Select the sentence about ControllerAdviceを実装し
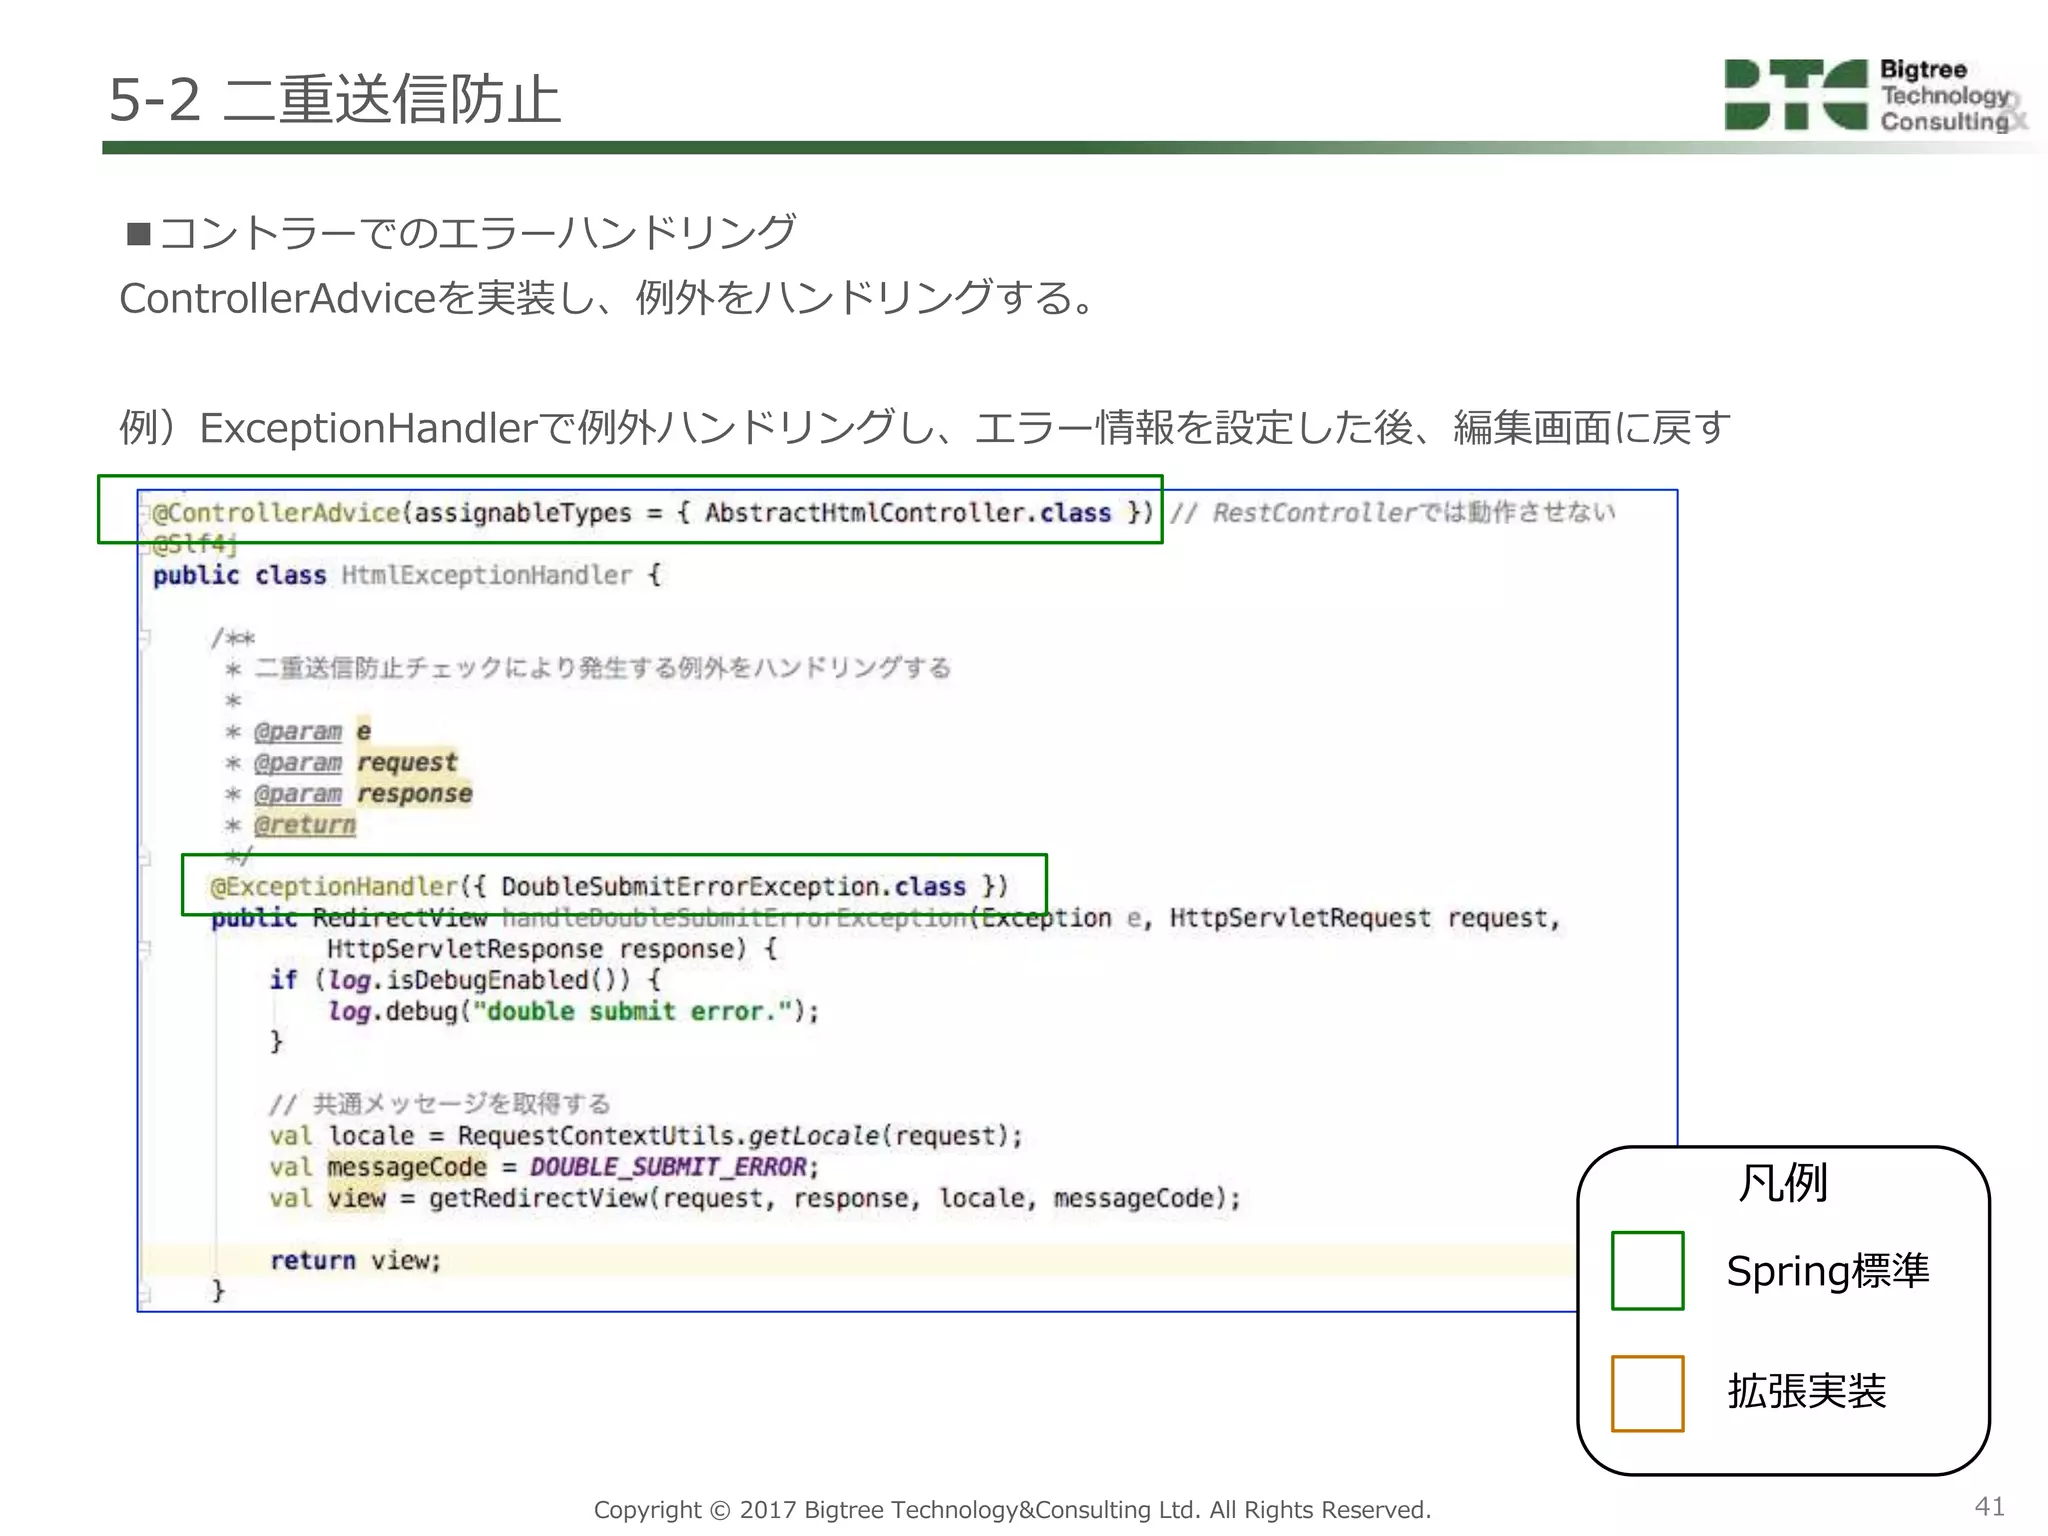The width and height of the screenshot is (2048, 1536). pyautogui.click(x=609, y=297)
